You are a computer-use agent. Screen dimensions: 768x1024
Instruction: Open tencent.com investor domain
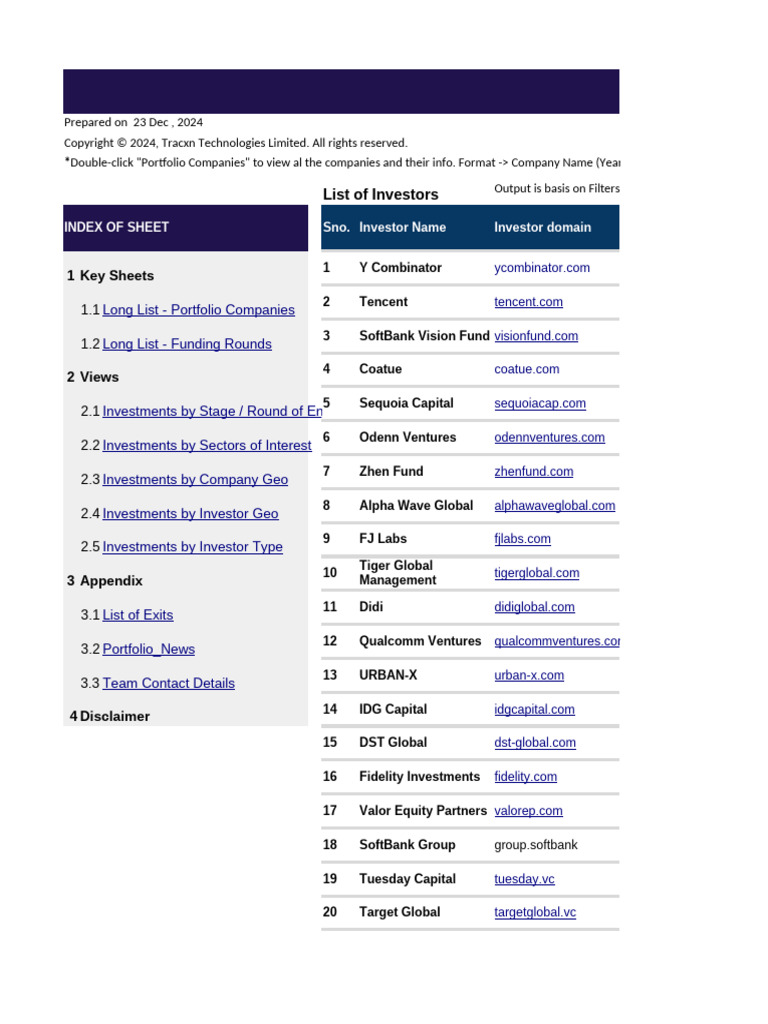(528, 302)
